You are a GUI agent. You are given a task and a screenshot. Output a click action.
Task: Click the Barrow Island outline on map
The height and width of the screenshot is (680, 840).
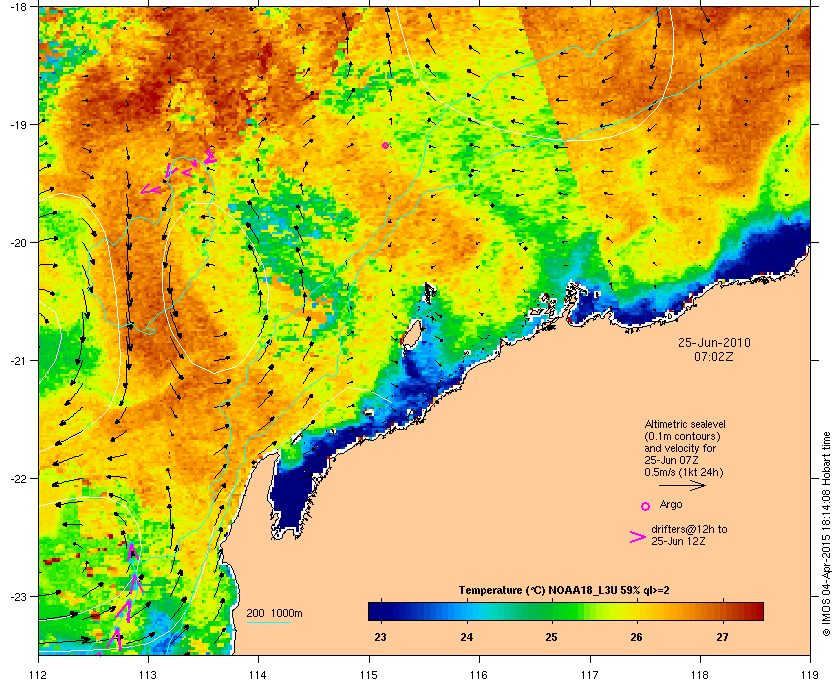coord(411,334)
